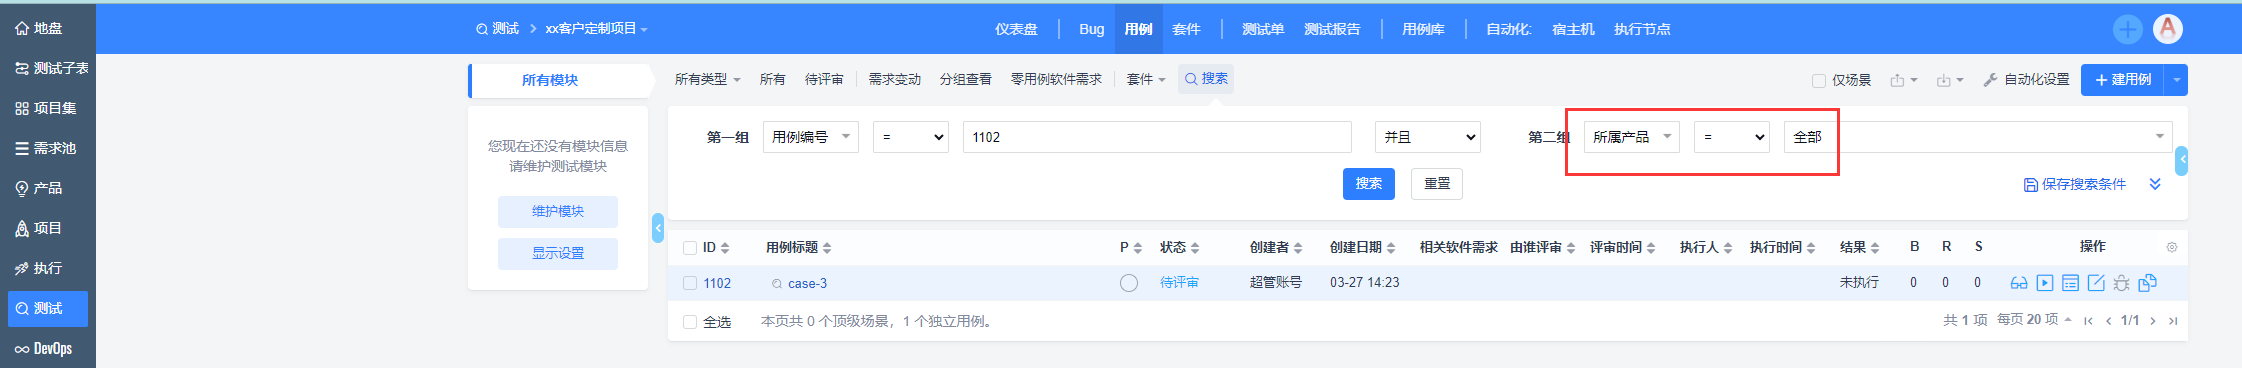Image resolution: width=2242 pixels, height=368 pixels.
Task: Click the blue plus icon in top bar
Action: coord(2128,29)
